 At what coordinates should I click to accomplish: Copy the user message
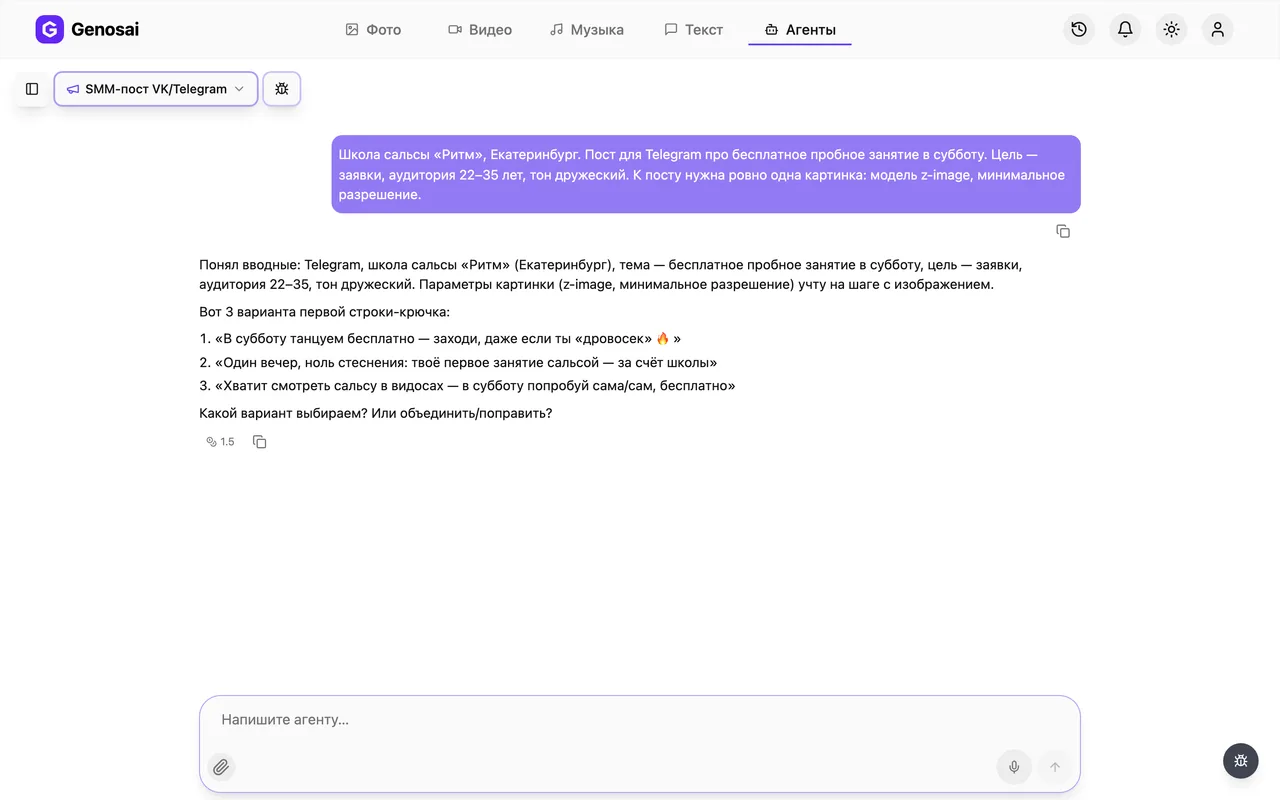click(x=1063, y=231)
